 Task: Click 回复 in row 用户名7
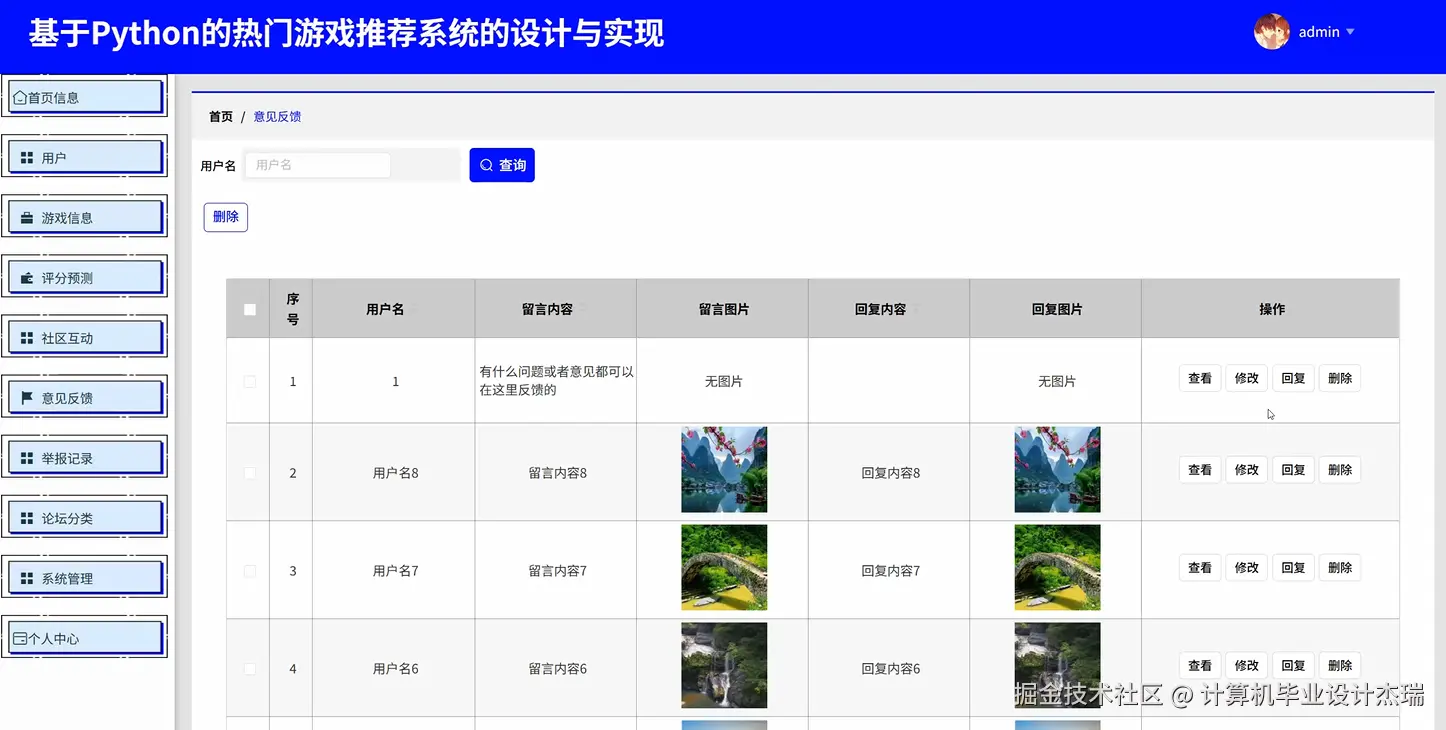click(x=1293, y=568)
